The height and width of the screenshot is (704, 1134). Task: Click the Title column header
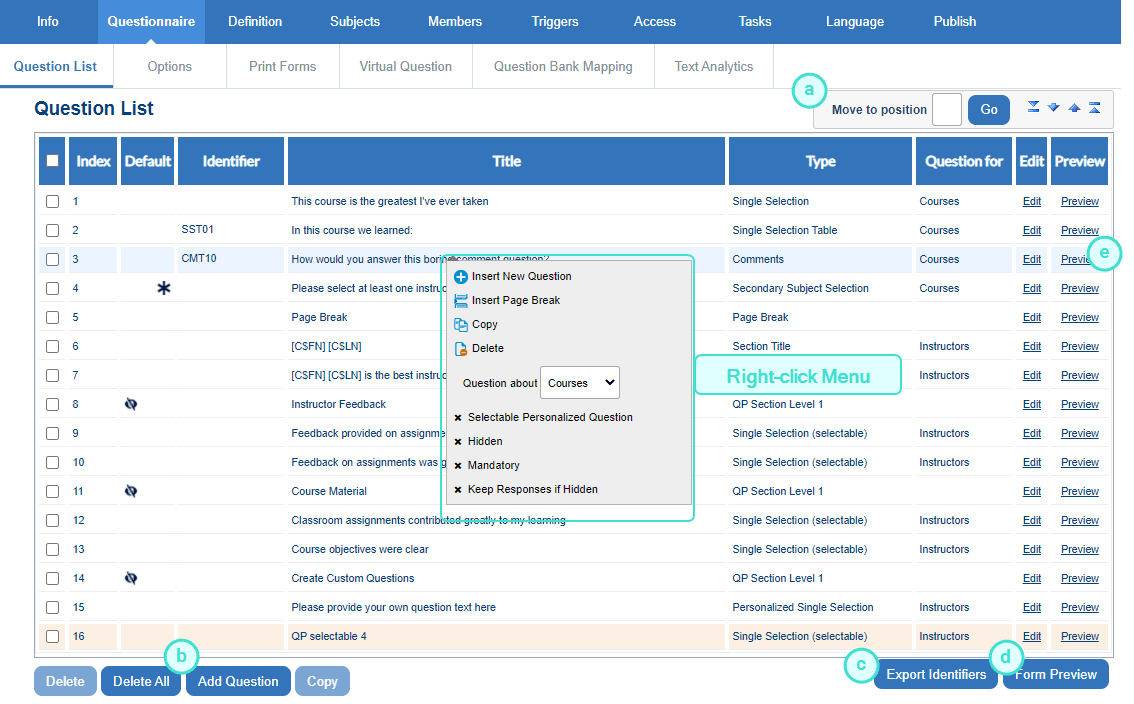pyautogui.click(x=506, y=161)
